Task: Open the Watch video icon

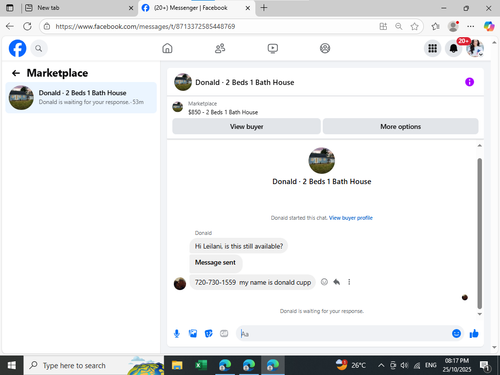Action: (x=273, y=48)
